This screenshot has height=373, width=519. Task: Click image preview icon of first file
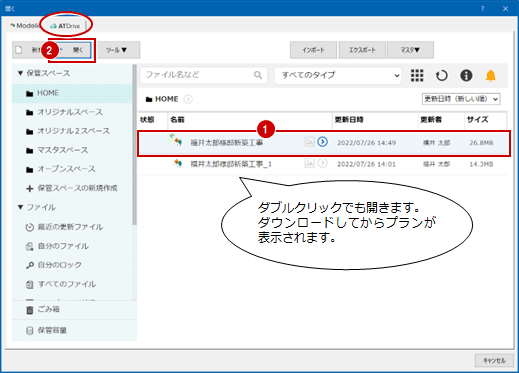click(309, 142)
